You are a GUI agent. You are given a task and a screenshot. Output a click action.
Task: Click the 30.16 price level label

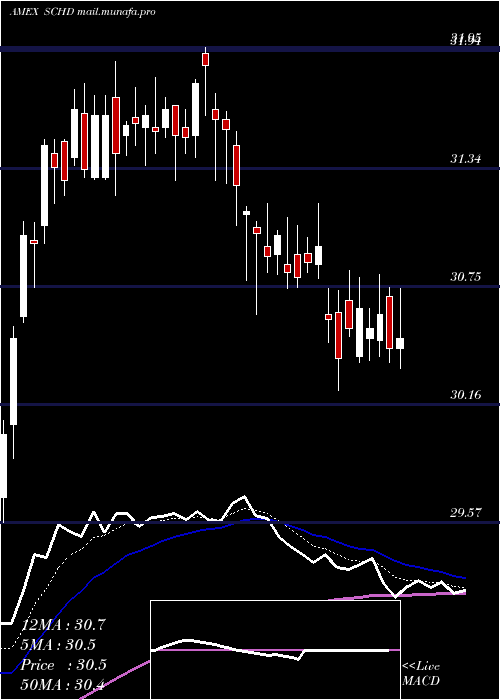[465, 394]
